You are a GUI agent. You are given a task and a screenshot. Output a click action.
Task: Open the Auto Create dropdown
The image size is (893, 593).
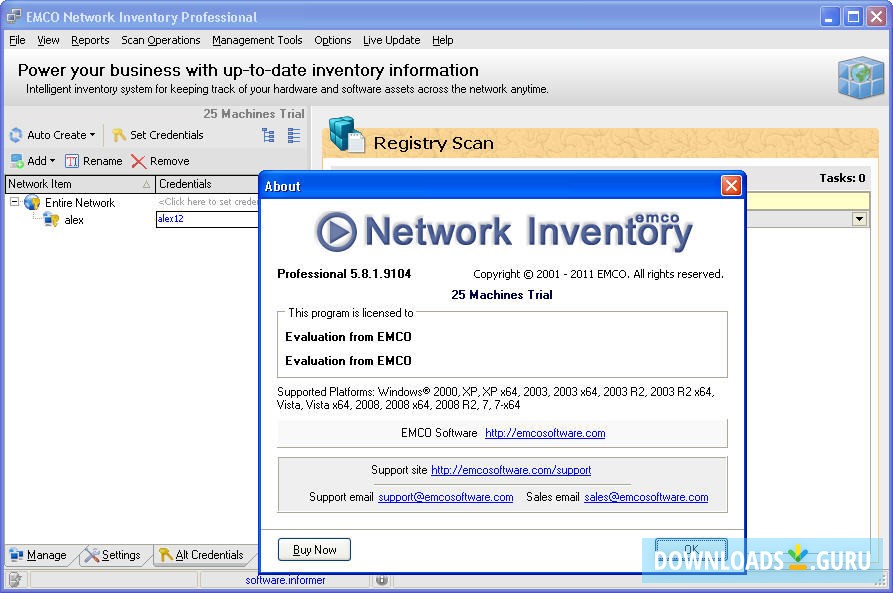[x=91, y=135]
